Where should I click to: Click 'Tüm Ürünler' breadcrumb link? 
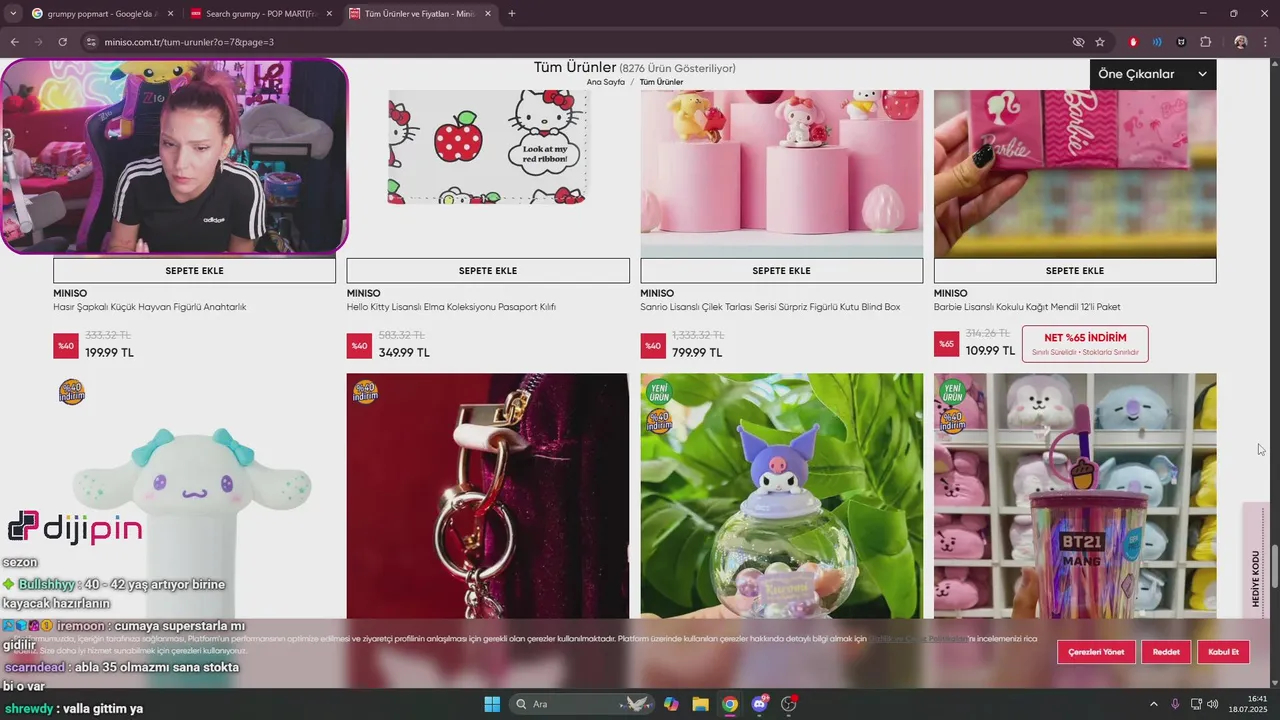click(662, 82)
